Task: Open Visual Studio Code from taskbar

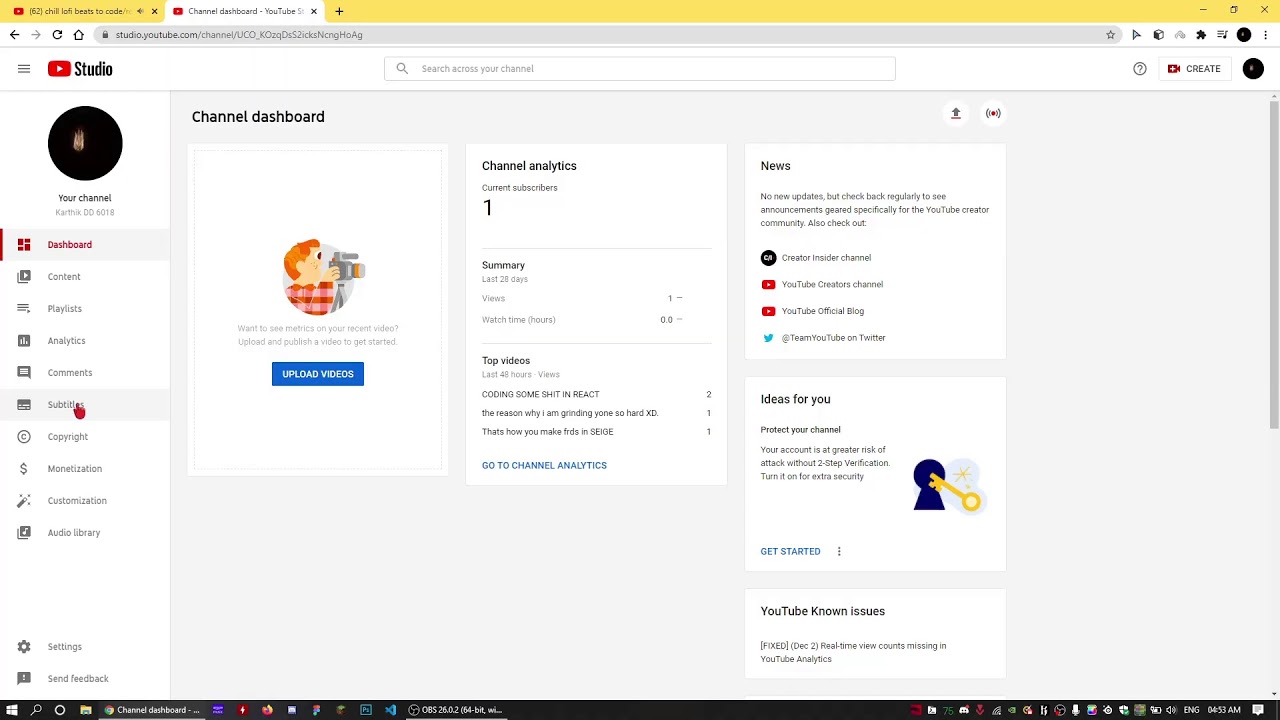Action: point(390,710)
